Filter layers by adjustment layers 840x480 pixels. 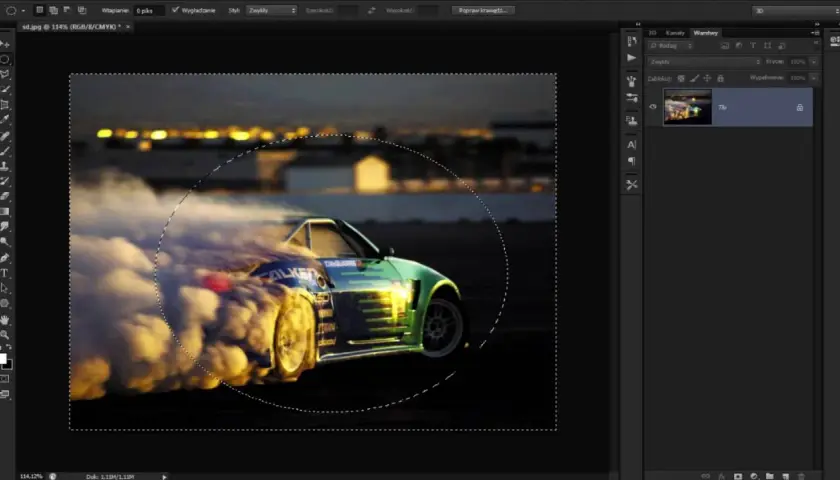pyautogui.click(x=739, y=46)
